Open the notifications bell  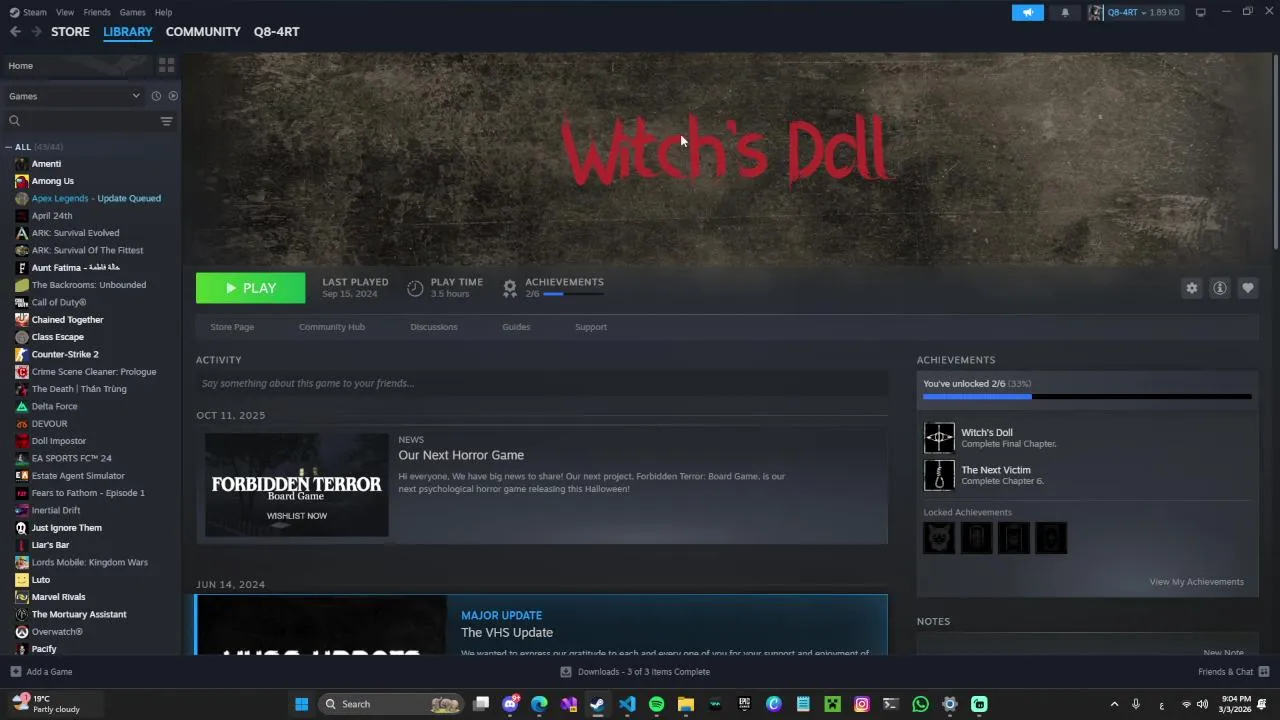point(1065,12)
